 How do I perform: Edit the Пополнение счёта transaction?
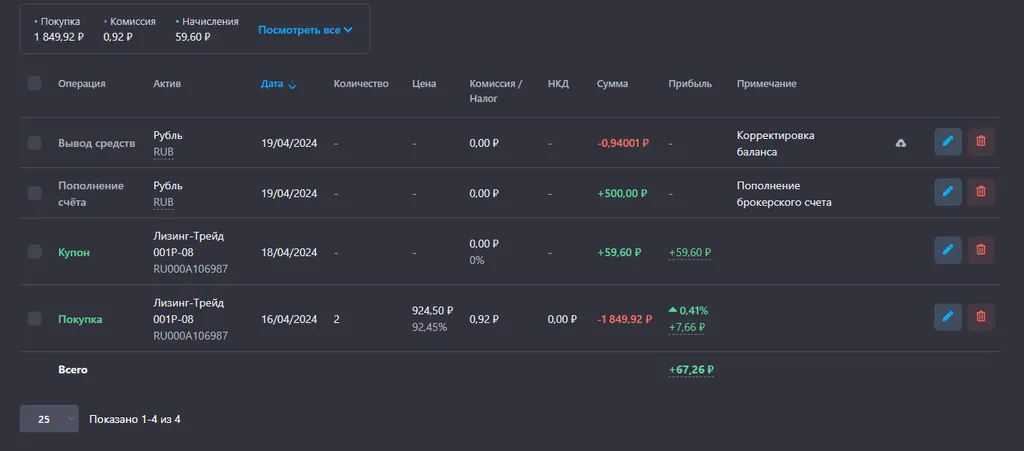[947, 192]
